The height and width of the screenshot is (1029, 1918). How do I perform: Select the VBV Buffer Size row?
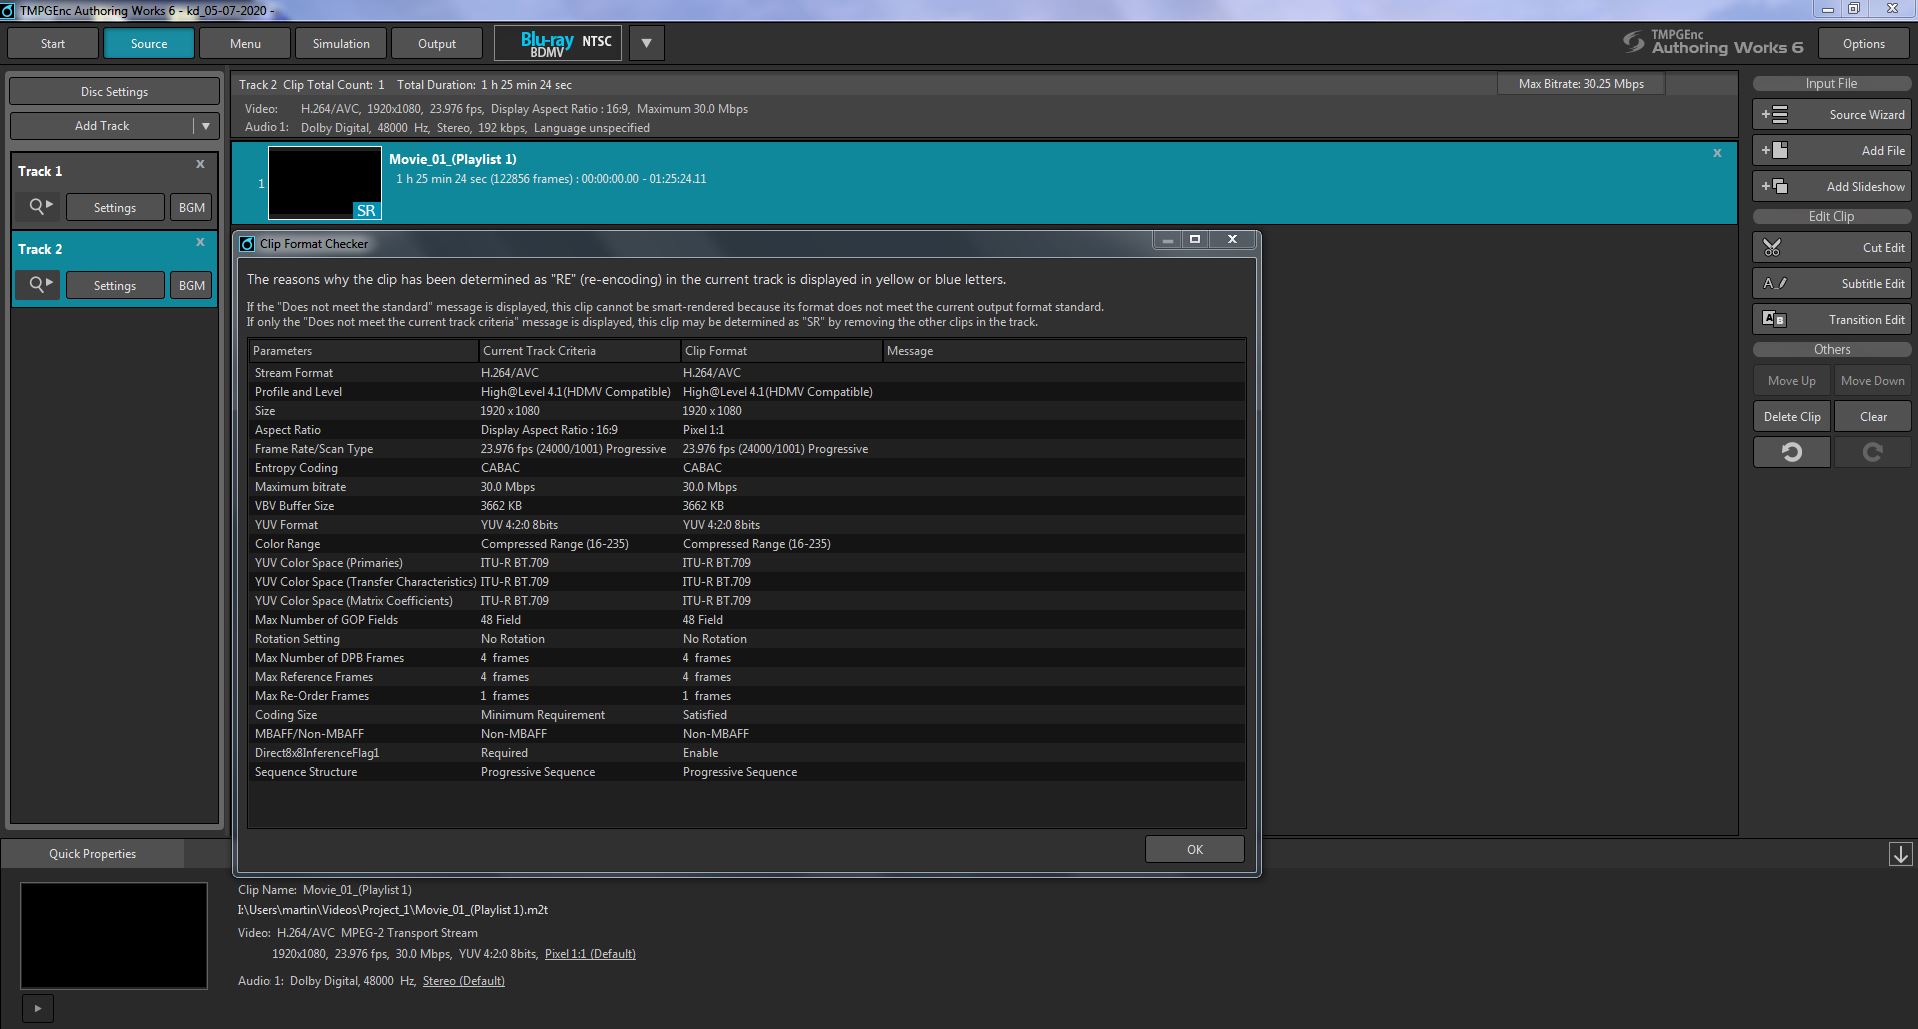[747, 506]
